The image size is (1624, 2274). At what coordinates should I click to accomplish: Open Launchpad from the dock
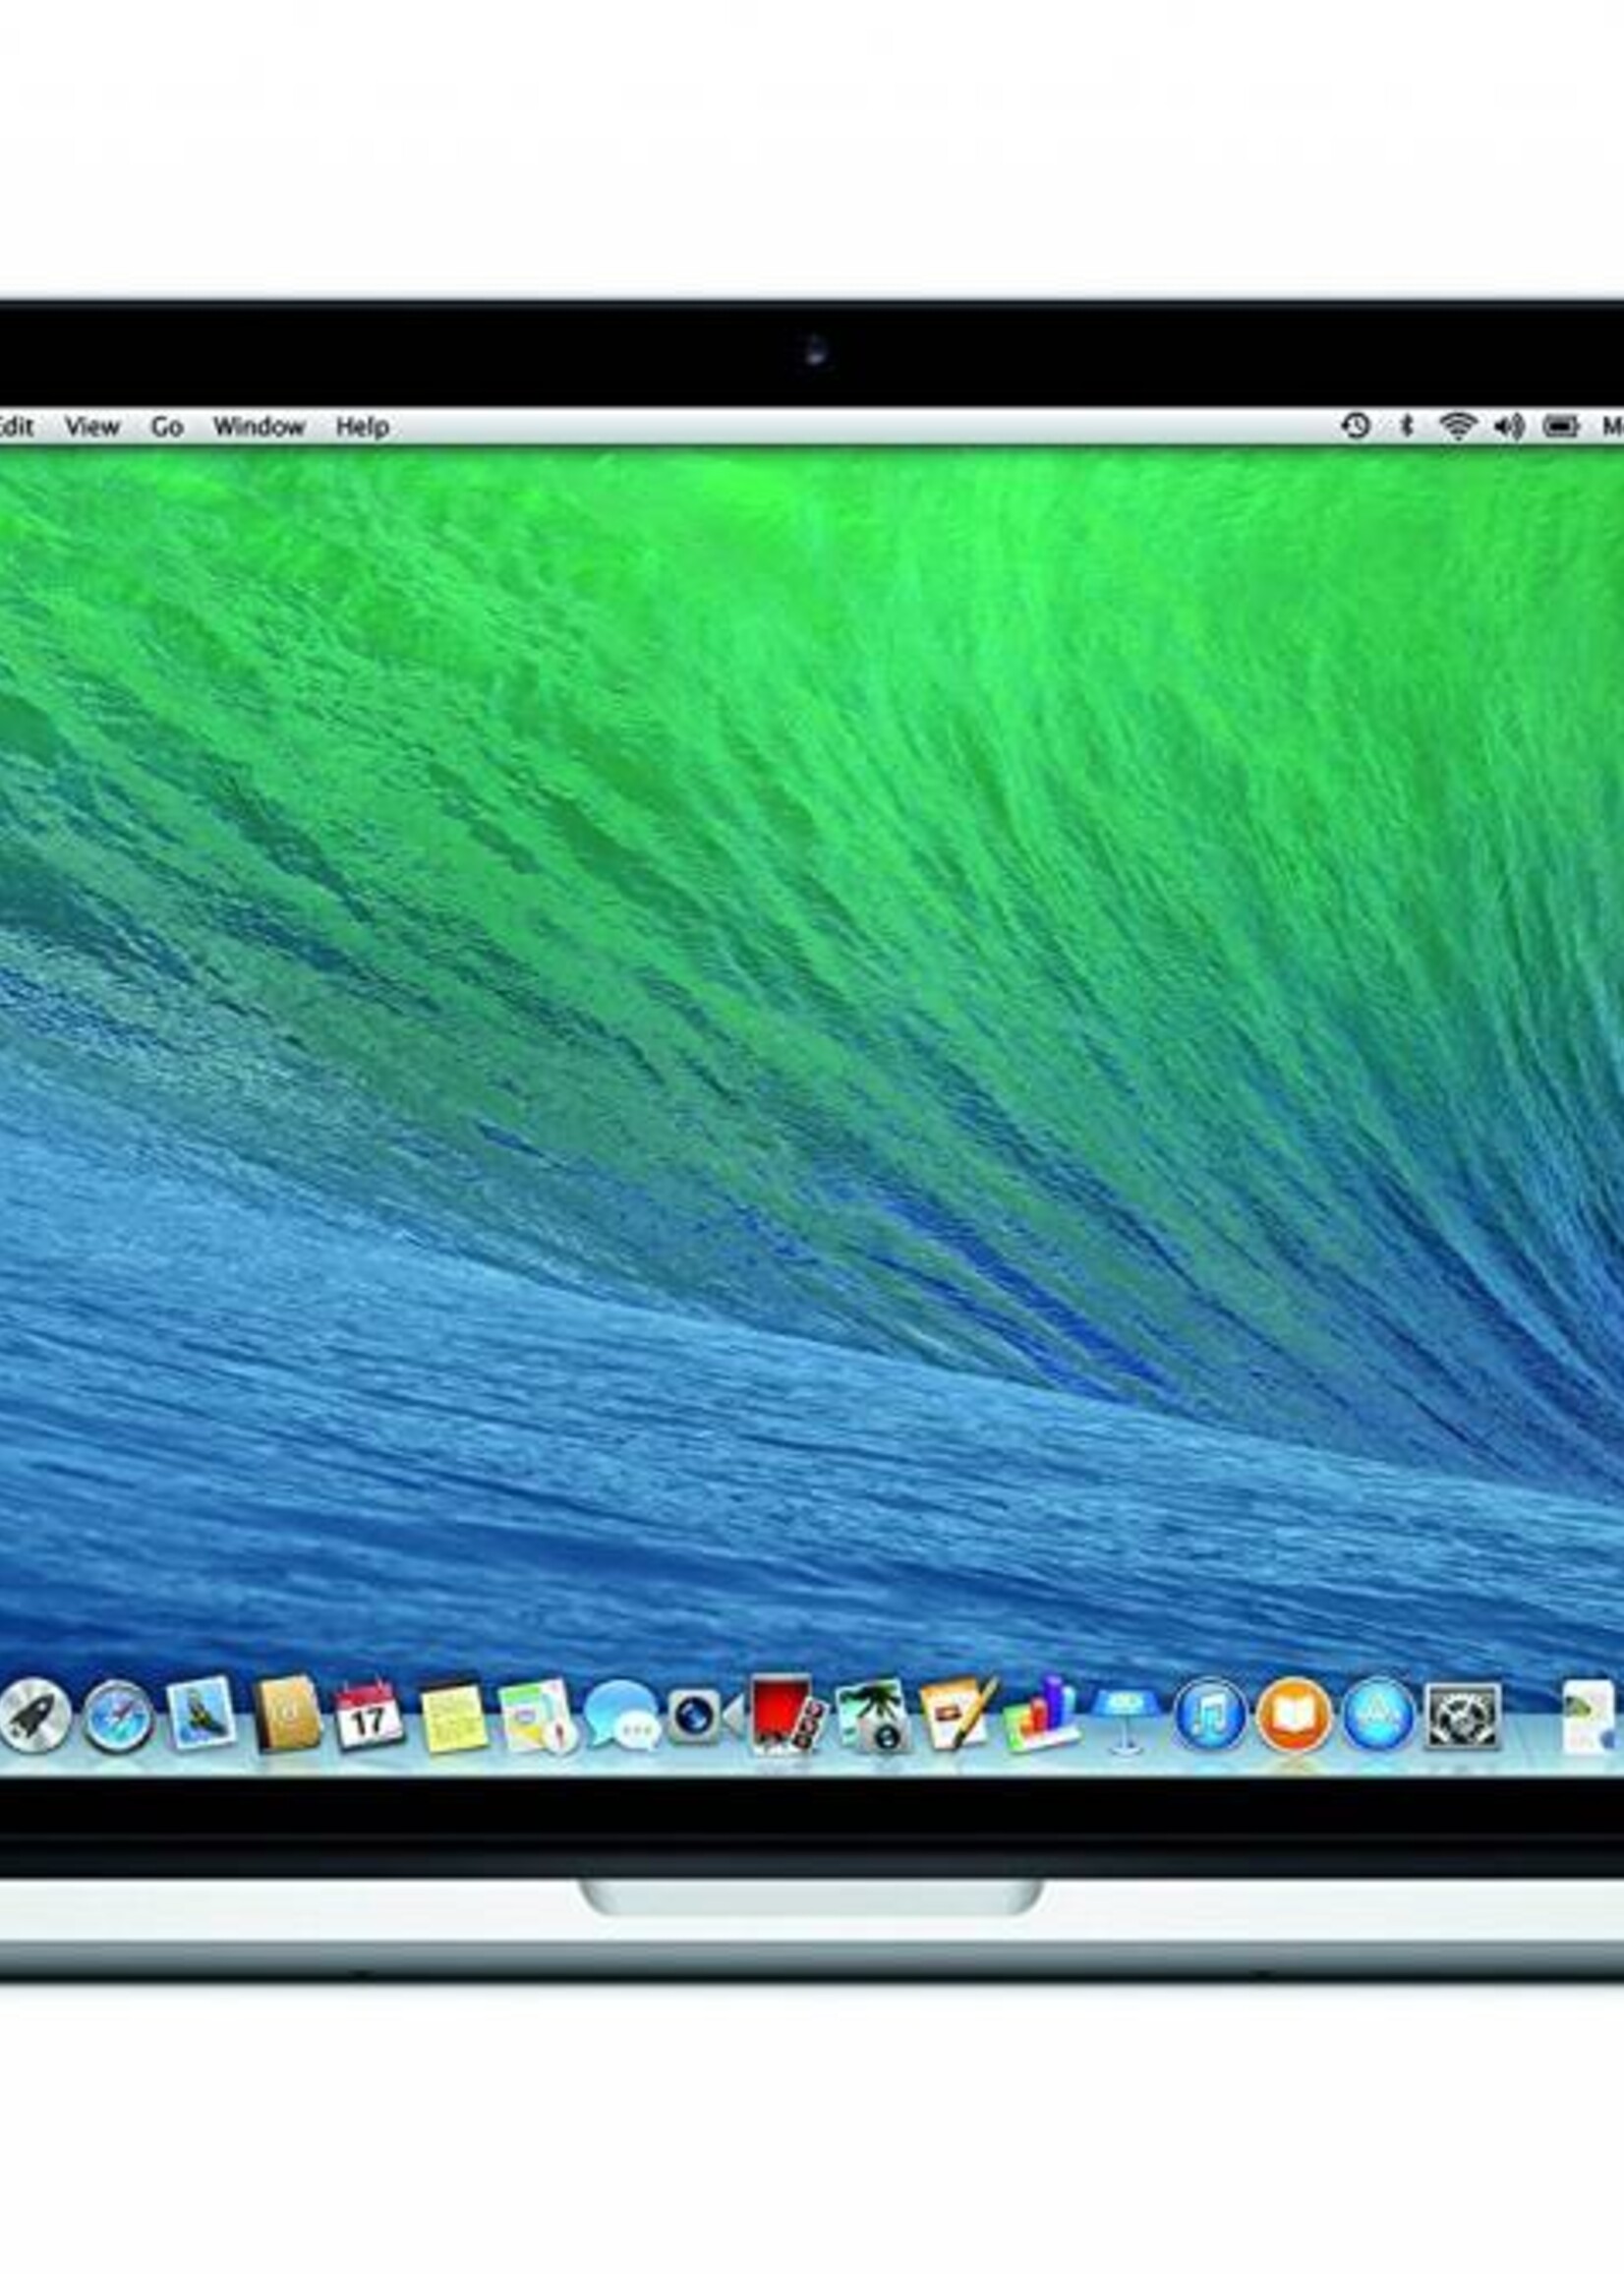[x=34, y=1716]
